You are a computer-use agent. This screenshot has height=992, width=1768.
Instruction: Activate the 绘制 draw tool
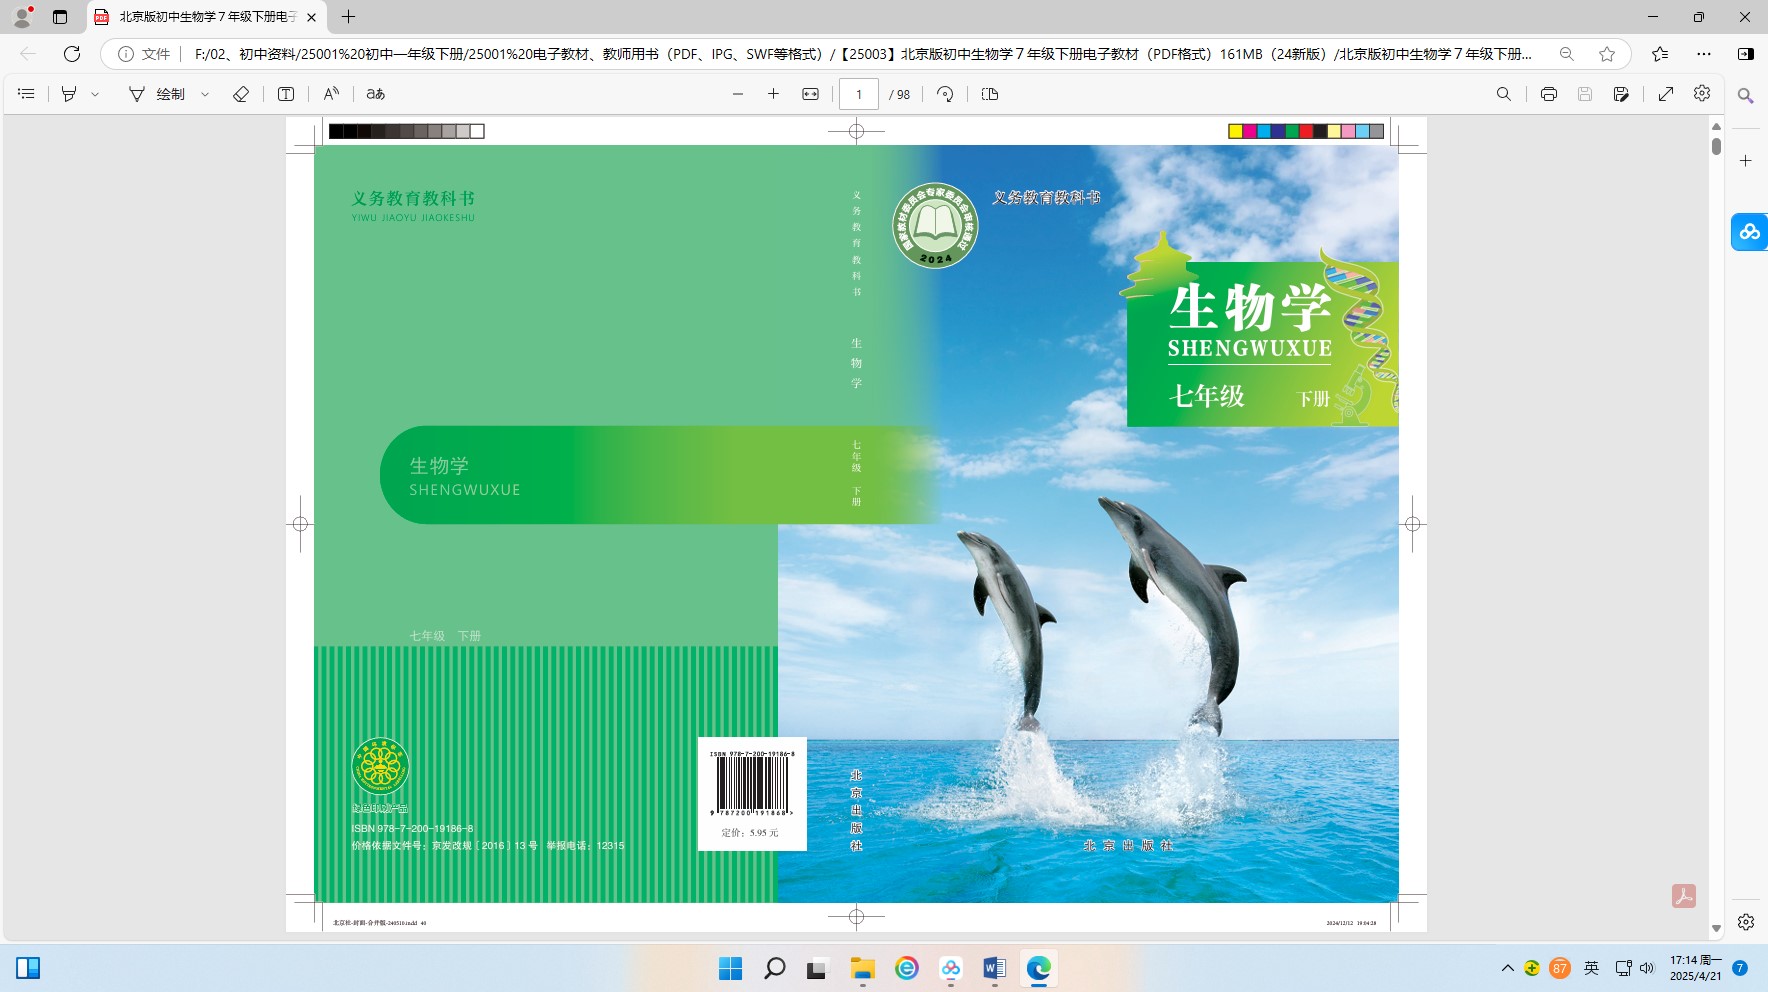click(x=158, y=94)
